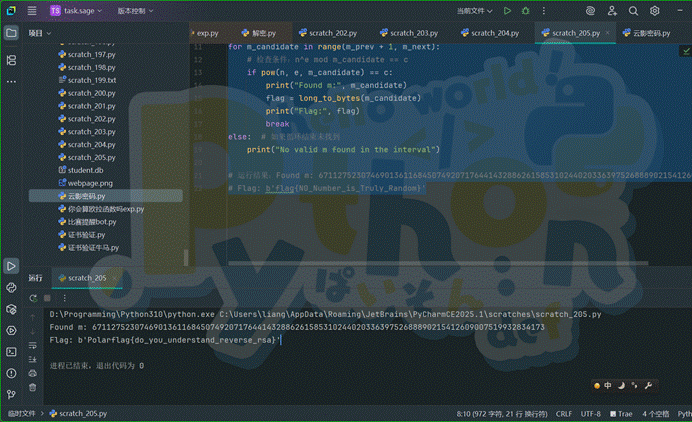Click 临时文件 breadcrumb in navigation bar

21,414
